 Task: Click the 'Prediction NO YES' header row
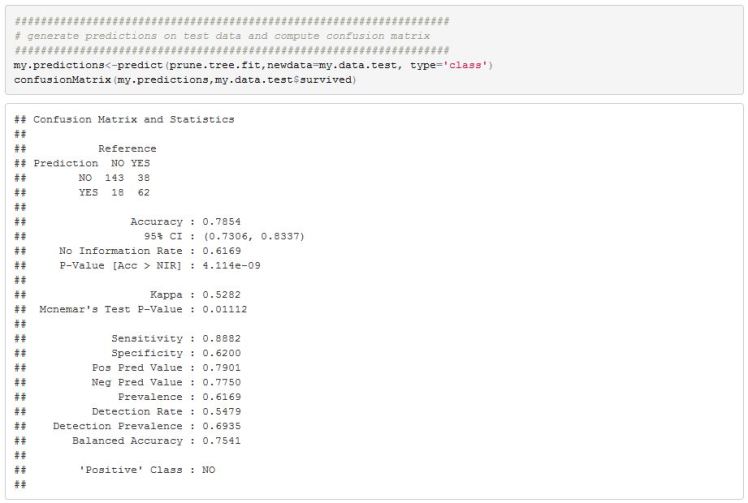click(91, 163)
